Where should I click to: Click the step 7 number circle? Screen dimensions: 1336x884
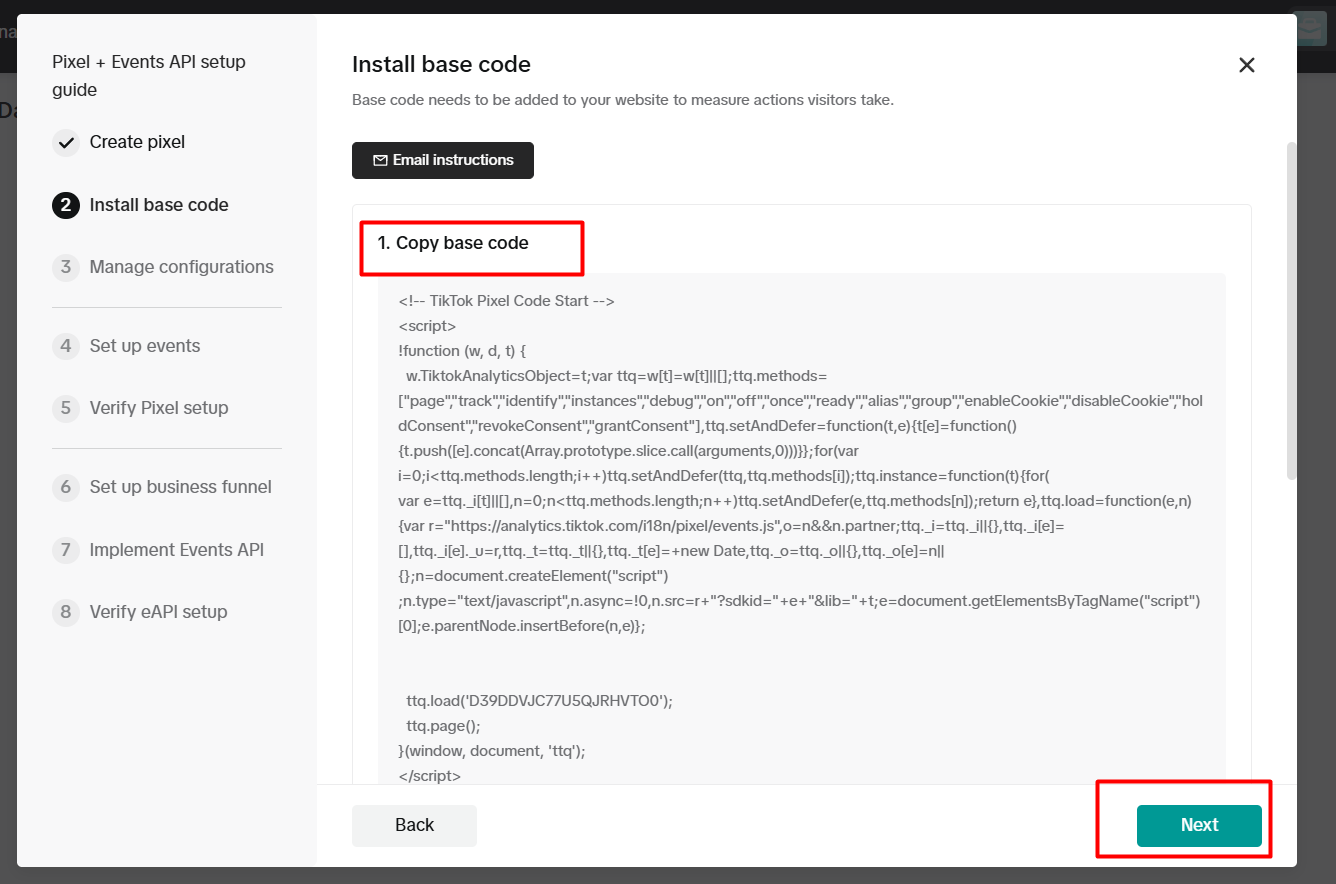click(x=66, y=550)
